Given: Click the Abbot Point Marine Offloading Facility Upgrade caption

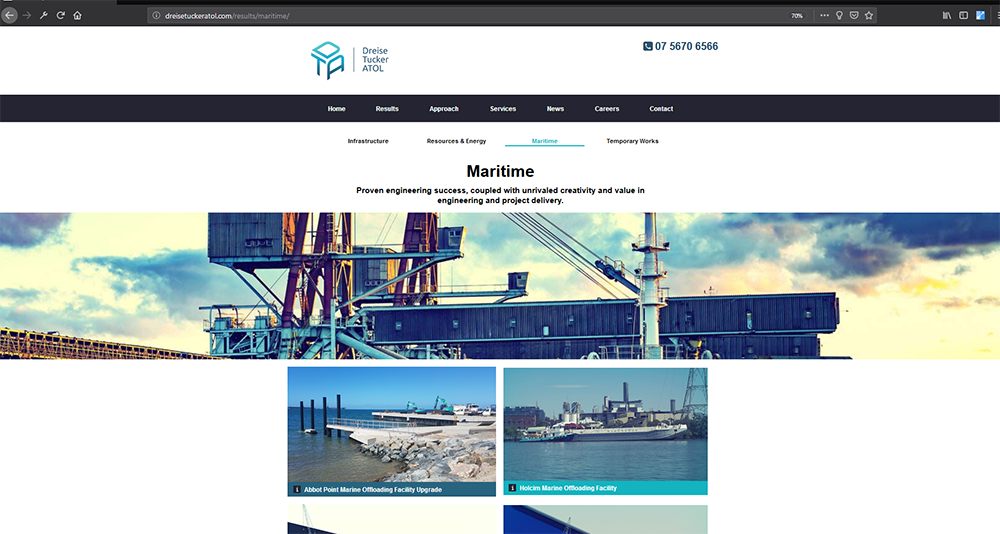Looking at the screenshot, I should click(373, 490).
